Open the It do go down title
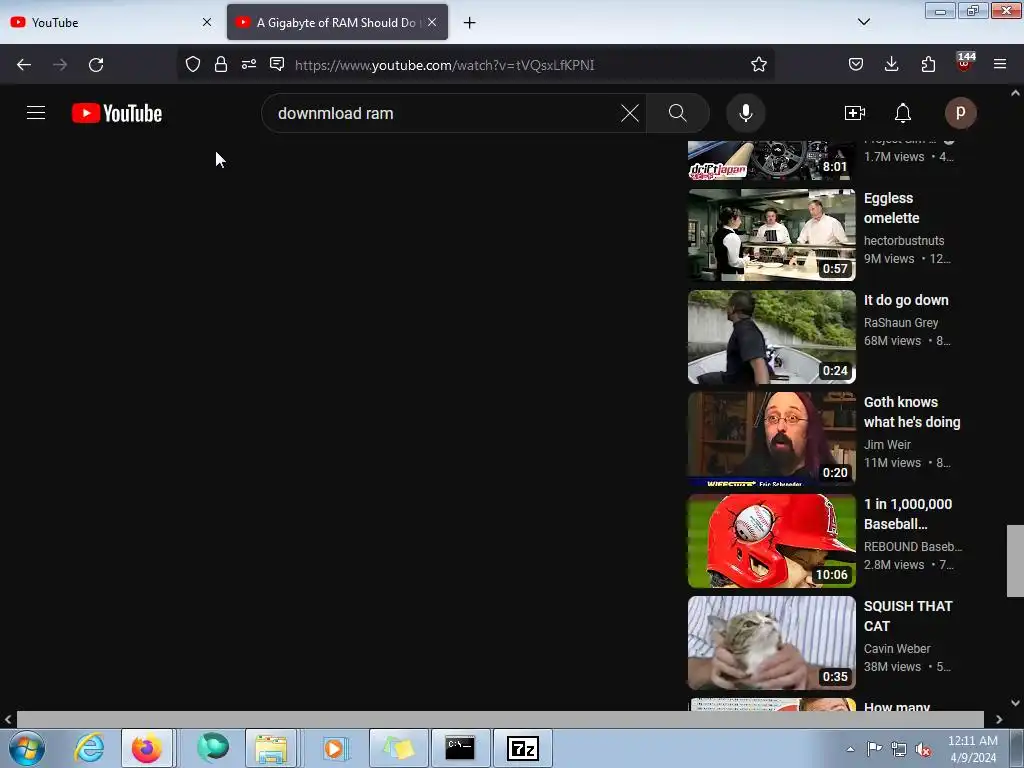The width and height of the screenshot is (1024, 768). point(906,300)
